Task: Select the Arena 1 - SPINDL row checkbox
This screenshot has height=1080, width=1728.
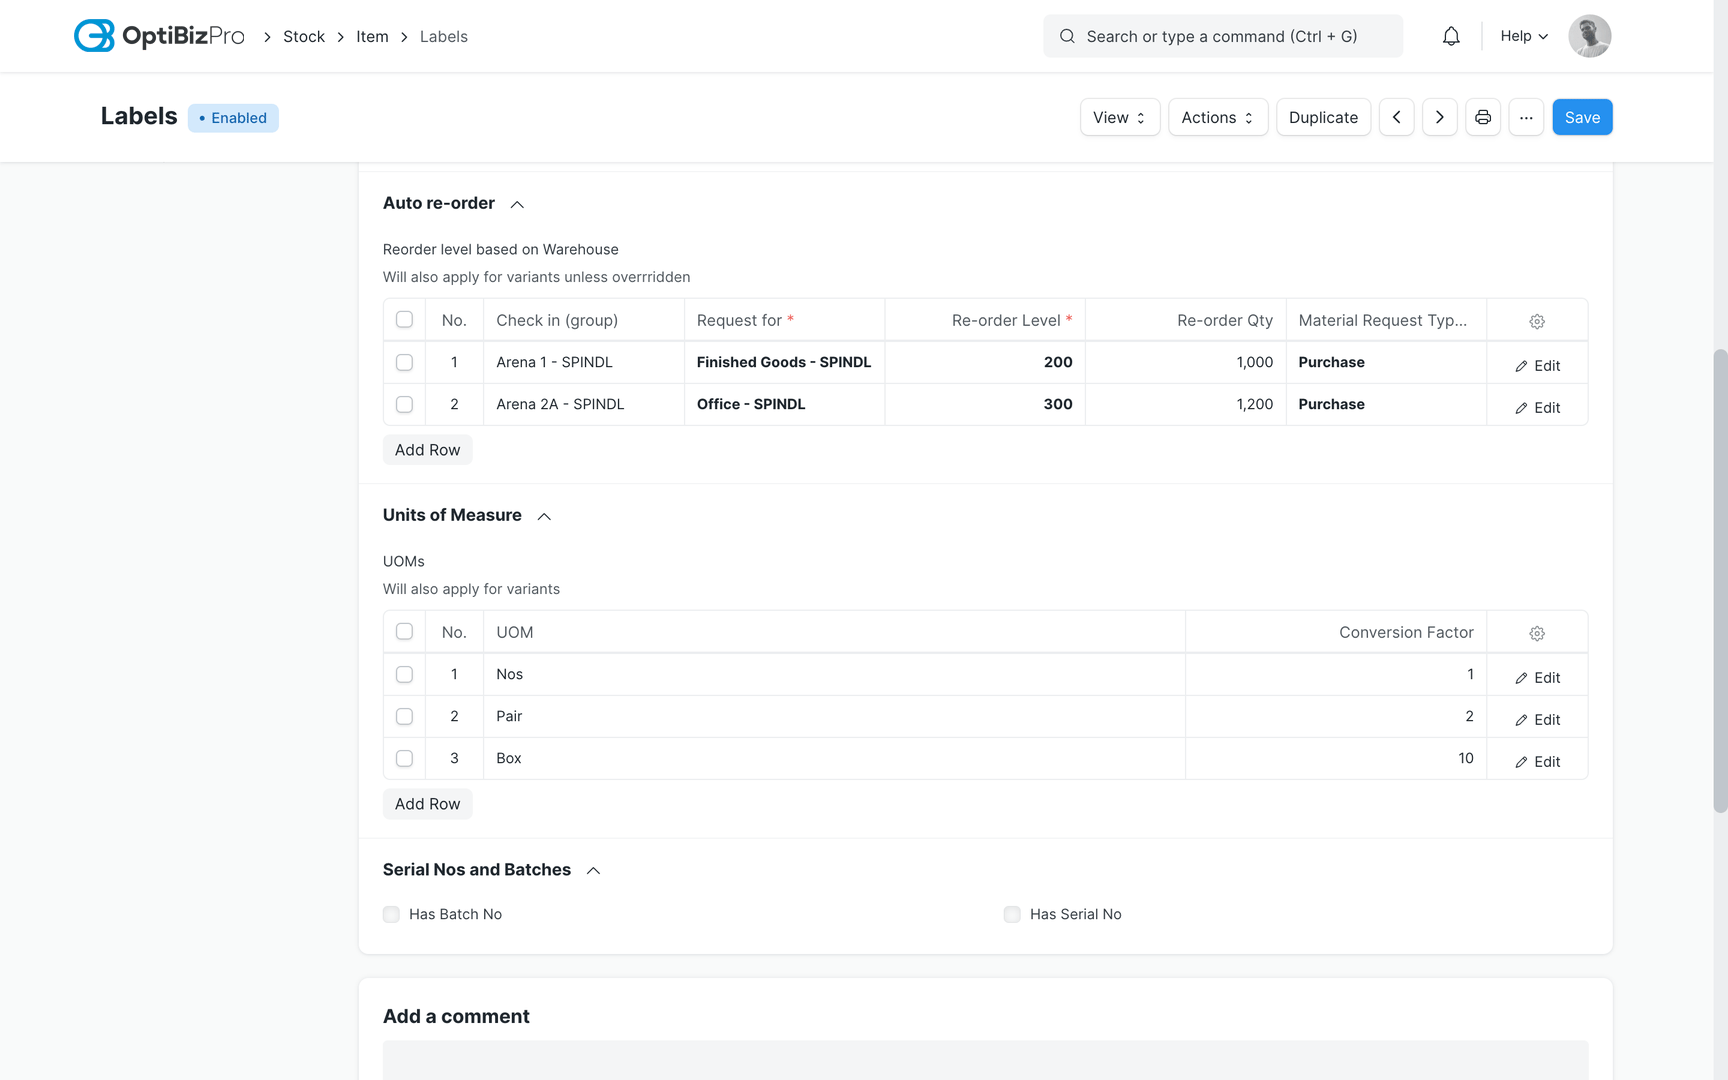Action: click(404, 362)
